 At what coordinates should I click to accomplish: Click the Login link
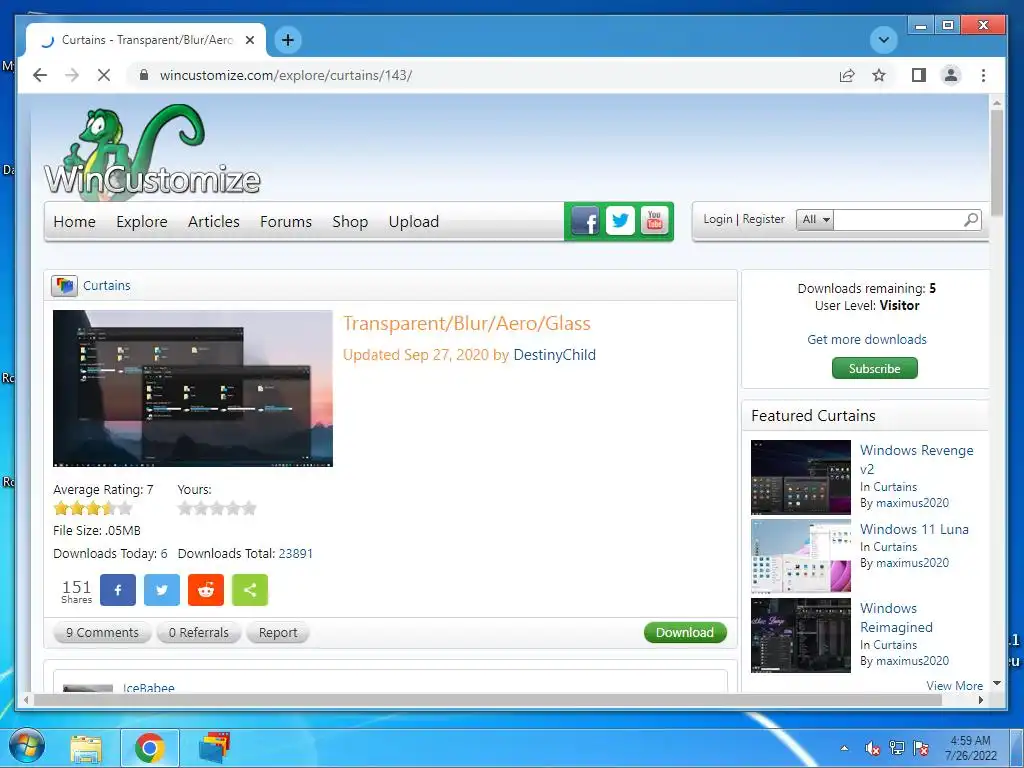(x=718, y=219)
